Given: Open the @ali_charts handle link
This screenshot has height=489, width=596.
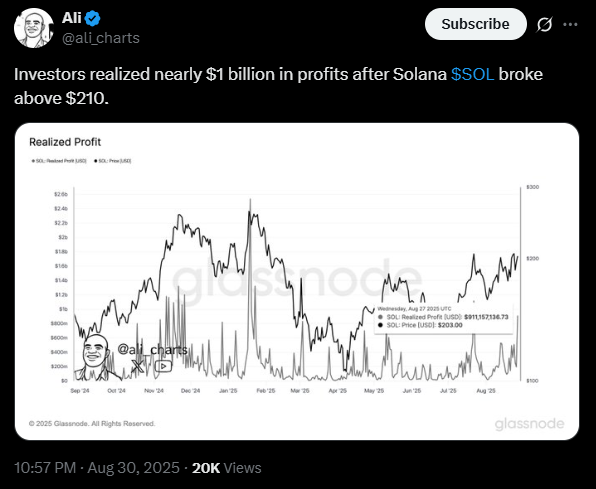Looking at the screenshot, I should click(101, 38).
